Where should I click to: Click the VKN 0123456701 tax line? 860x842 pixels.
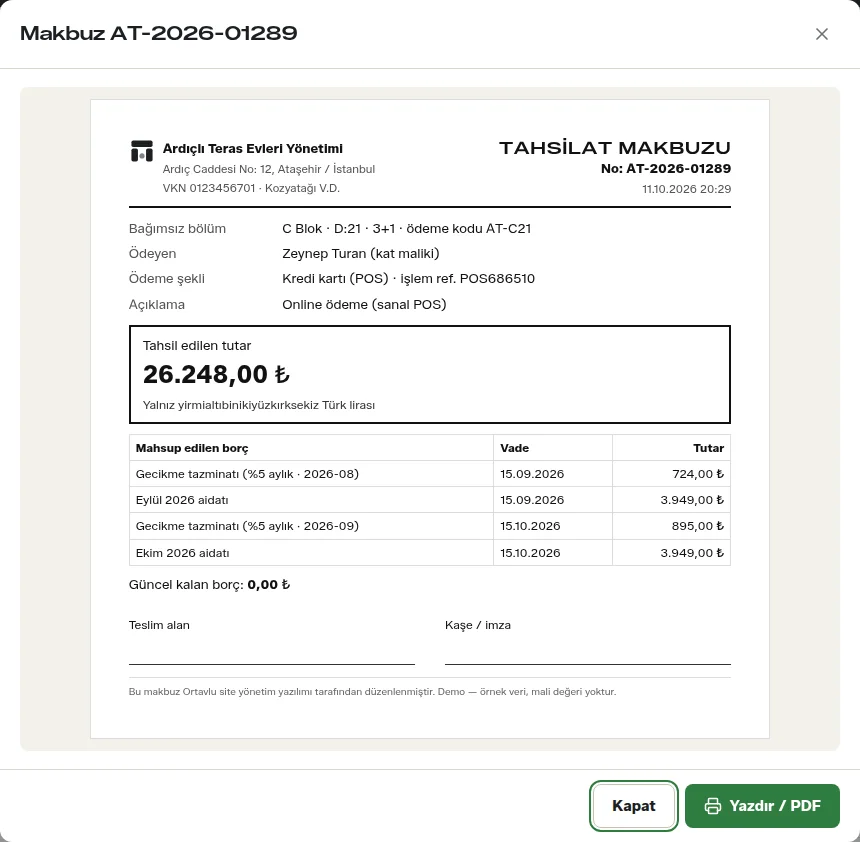pos(251,188)
